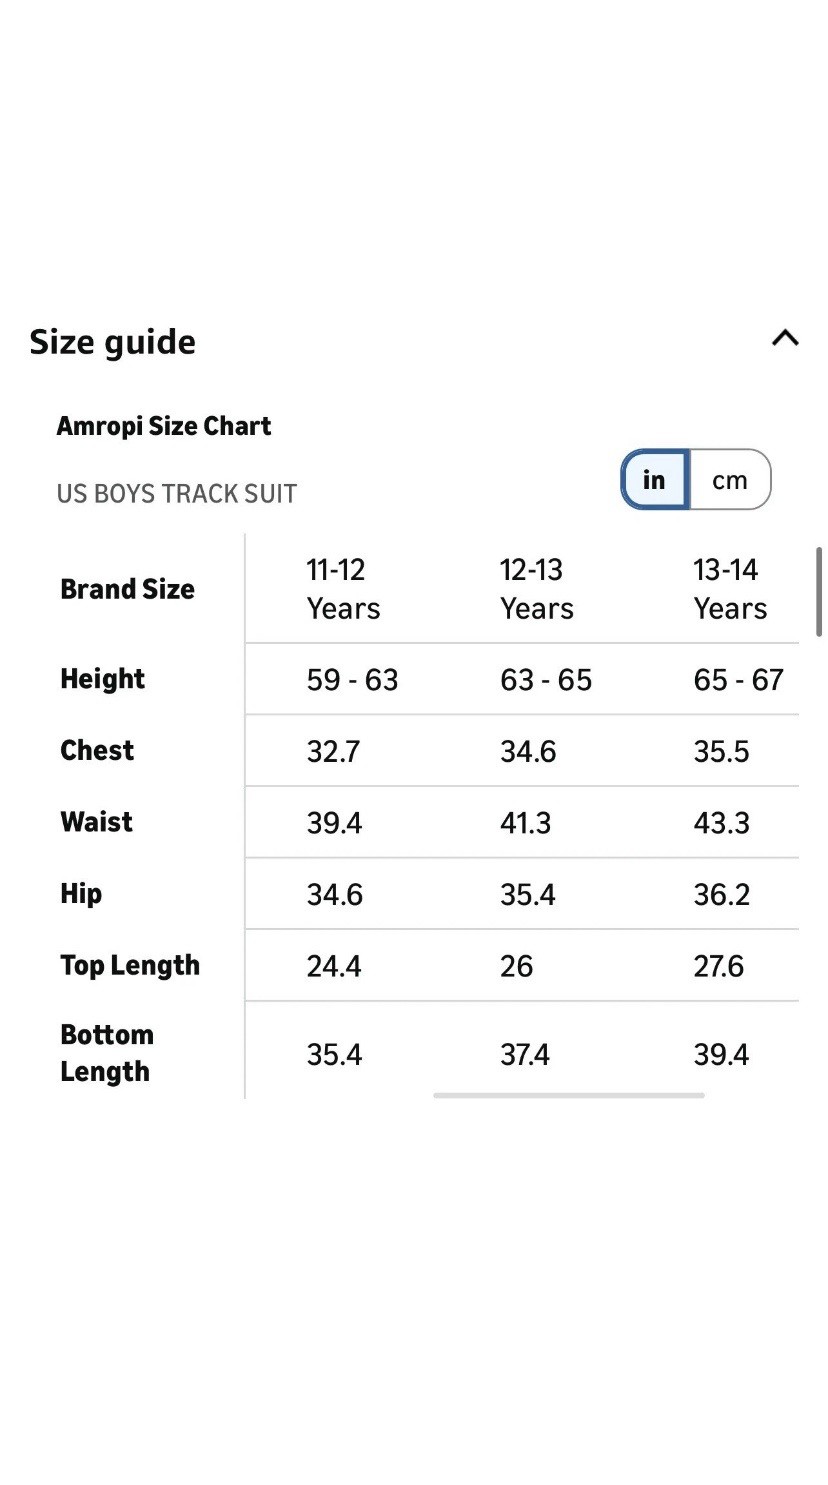828x1485 pixels.
Task: Select the 12-13 Years column header
Action: pyautogui.click(x=536, y=589)
